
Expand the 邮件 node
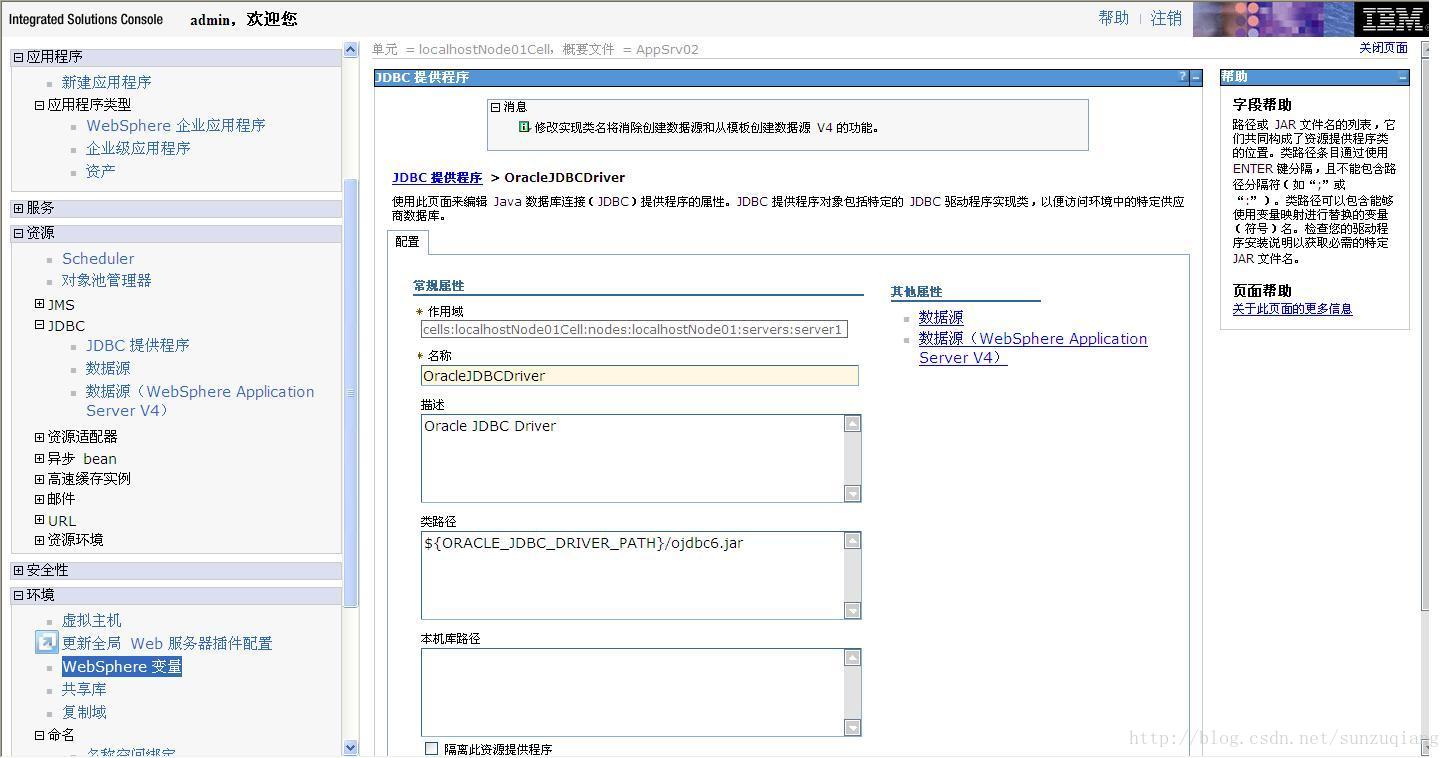coord(39,499)
